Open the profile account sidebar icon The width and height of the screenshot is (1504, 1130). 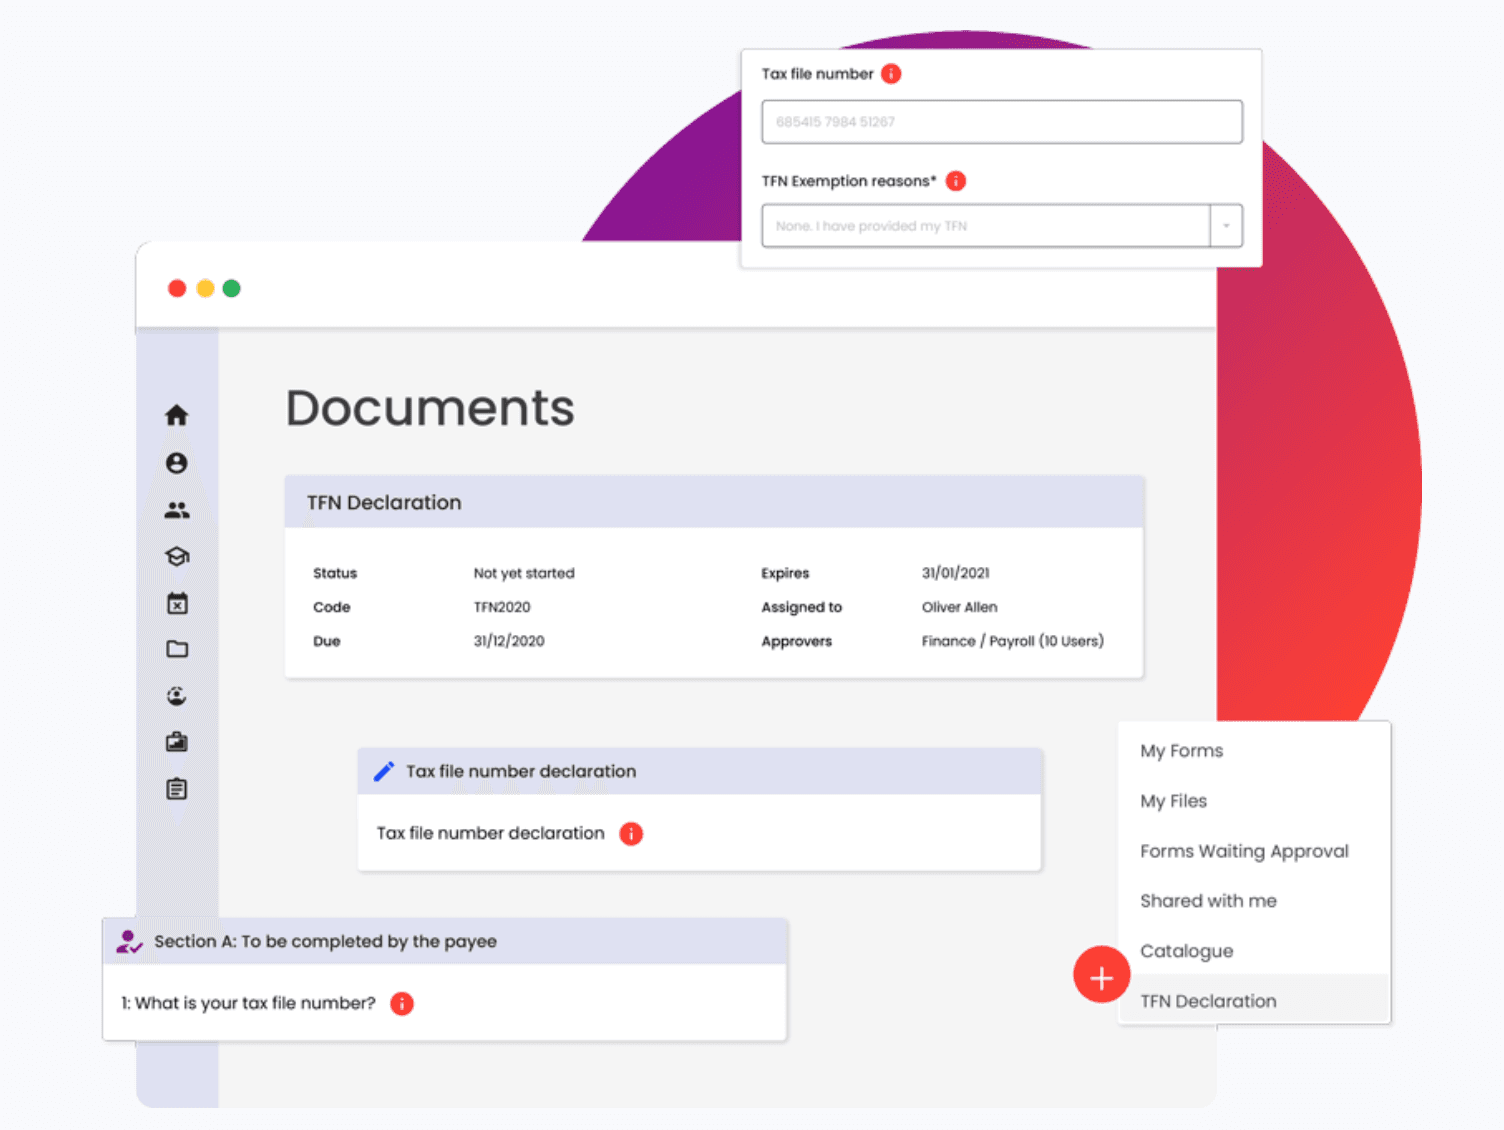point(177,463)
